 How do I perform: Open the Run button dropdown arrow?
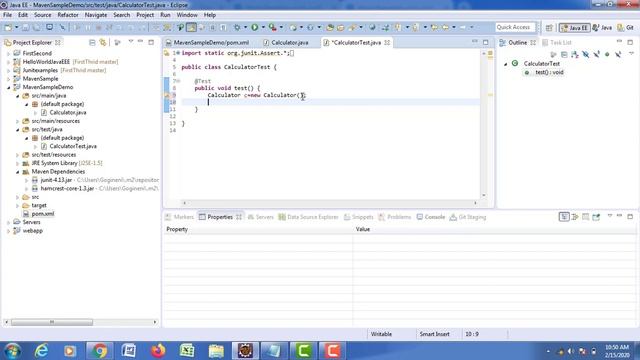pos(263,27)
